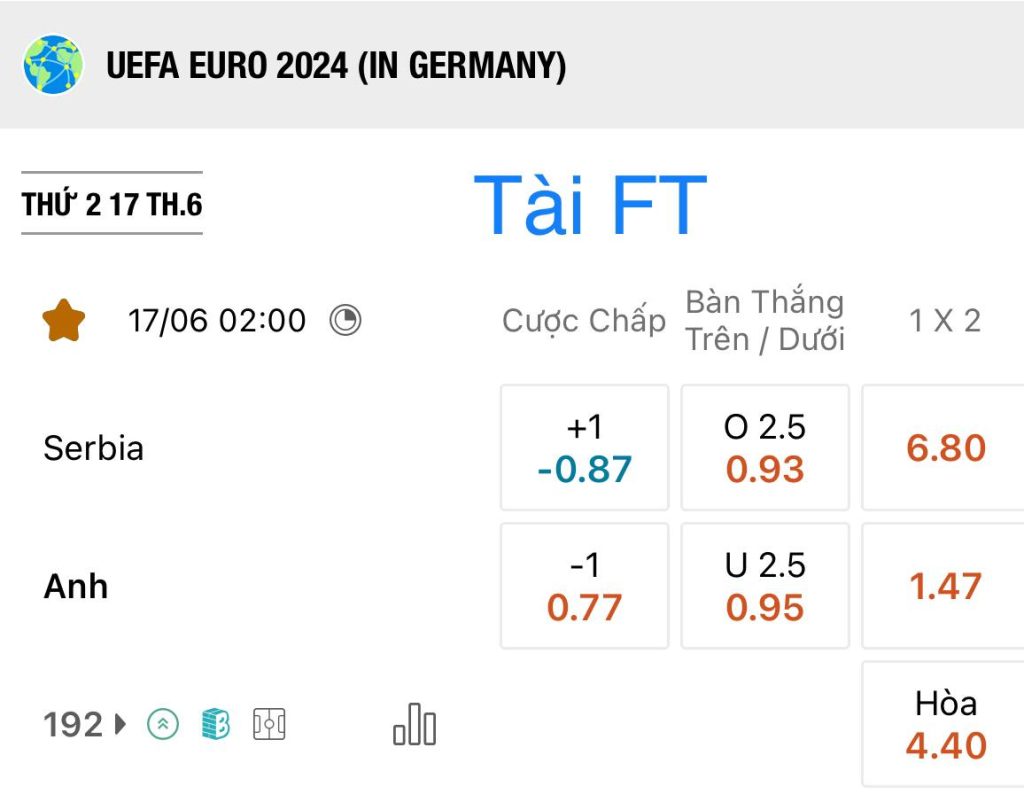Select Serbia +1 handicap at -0.87

[x=584, y=448]
